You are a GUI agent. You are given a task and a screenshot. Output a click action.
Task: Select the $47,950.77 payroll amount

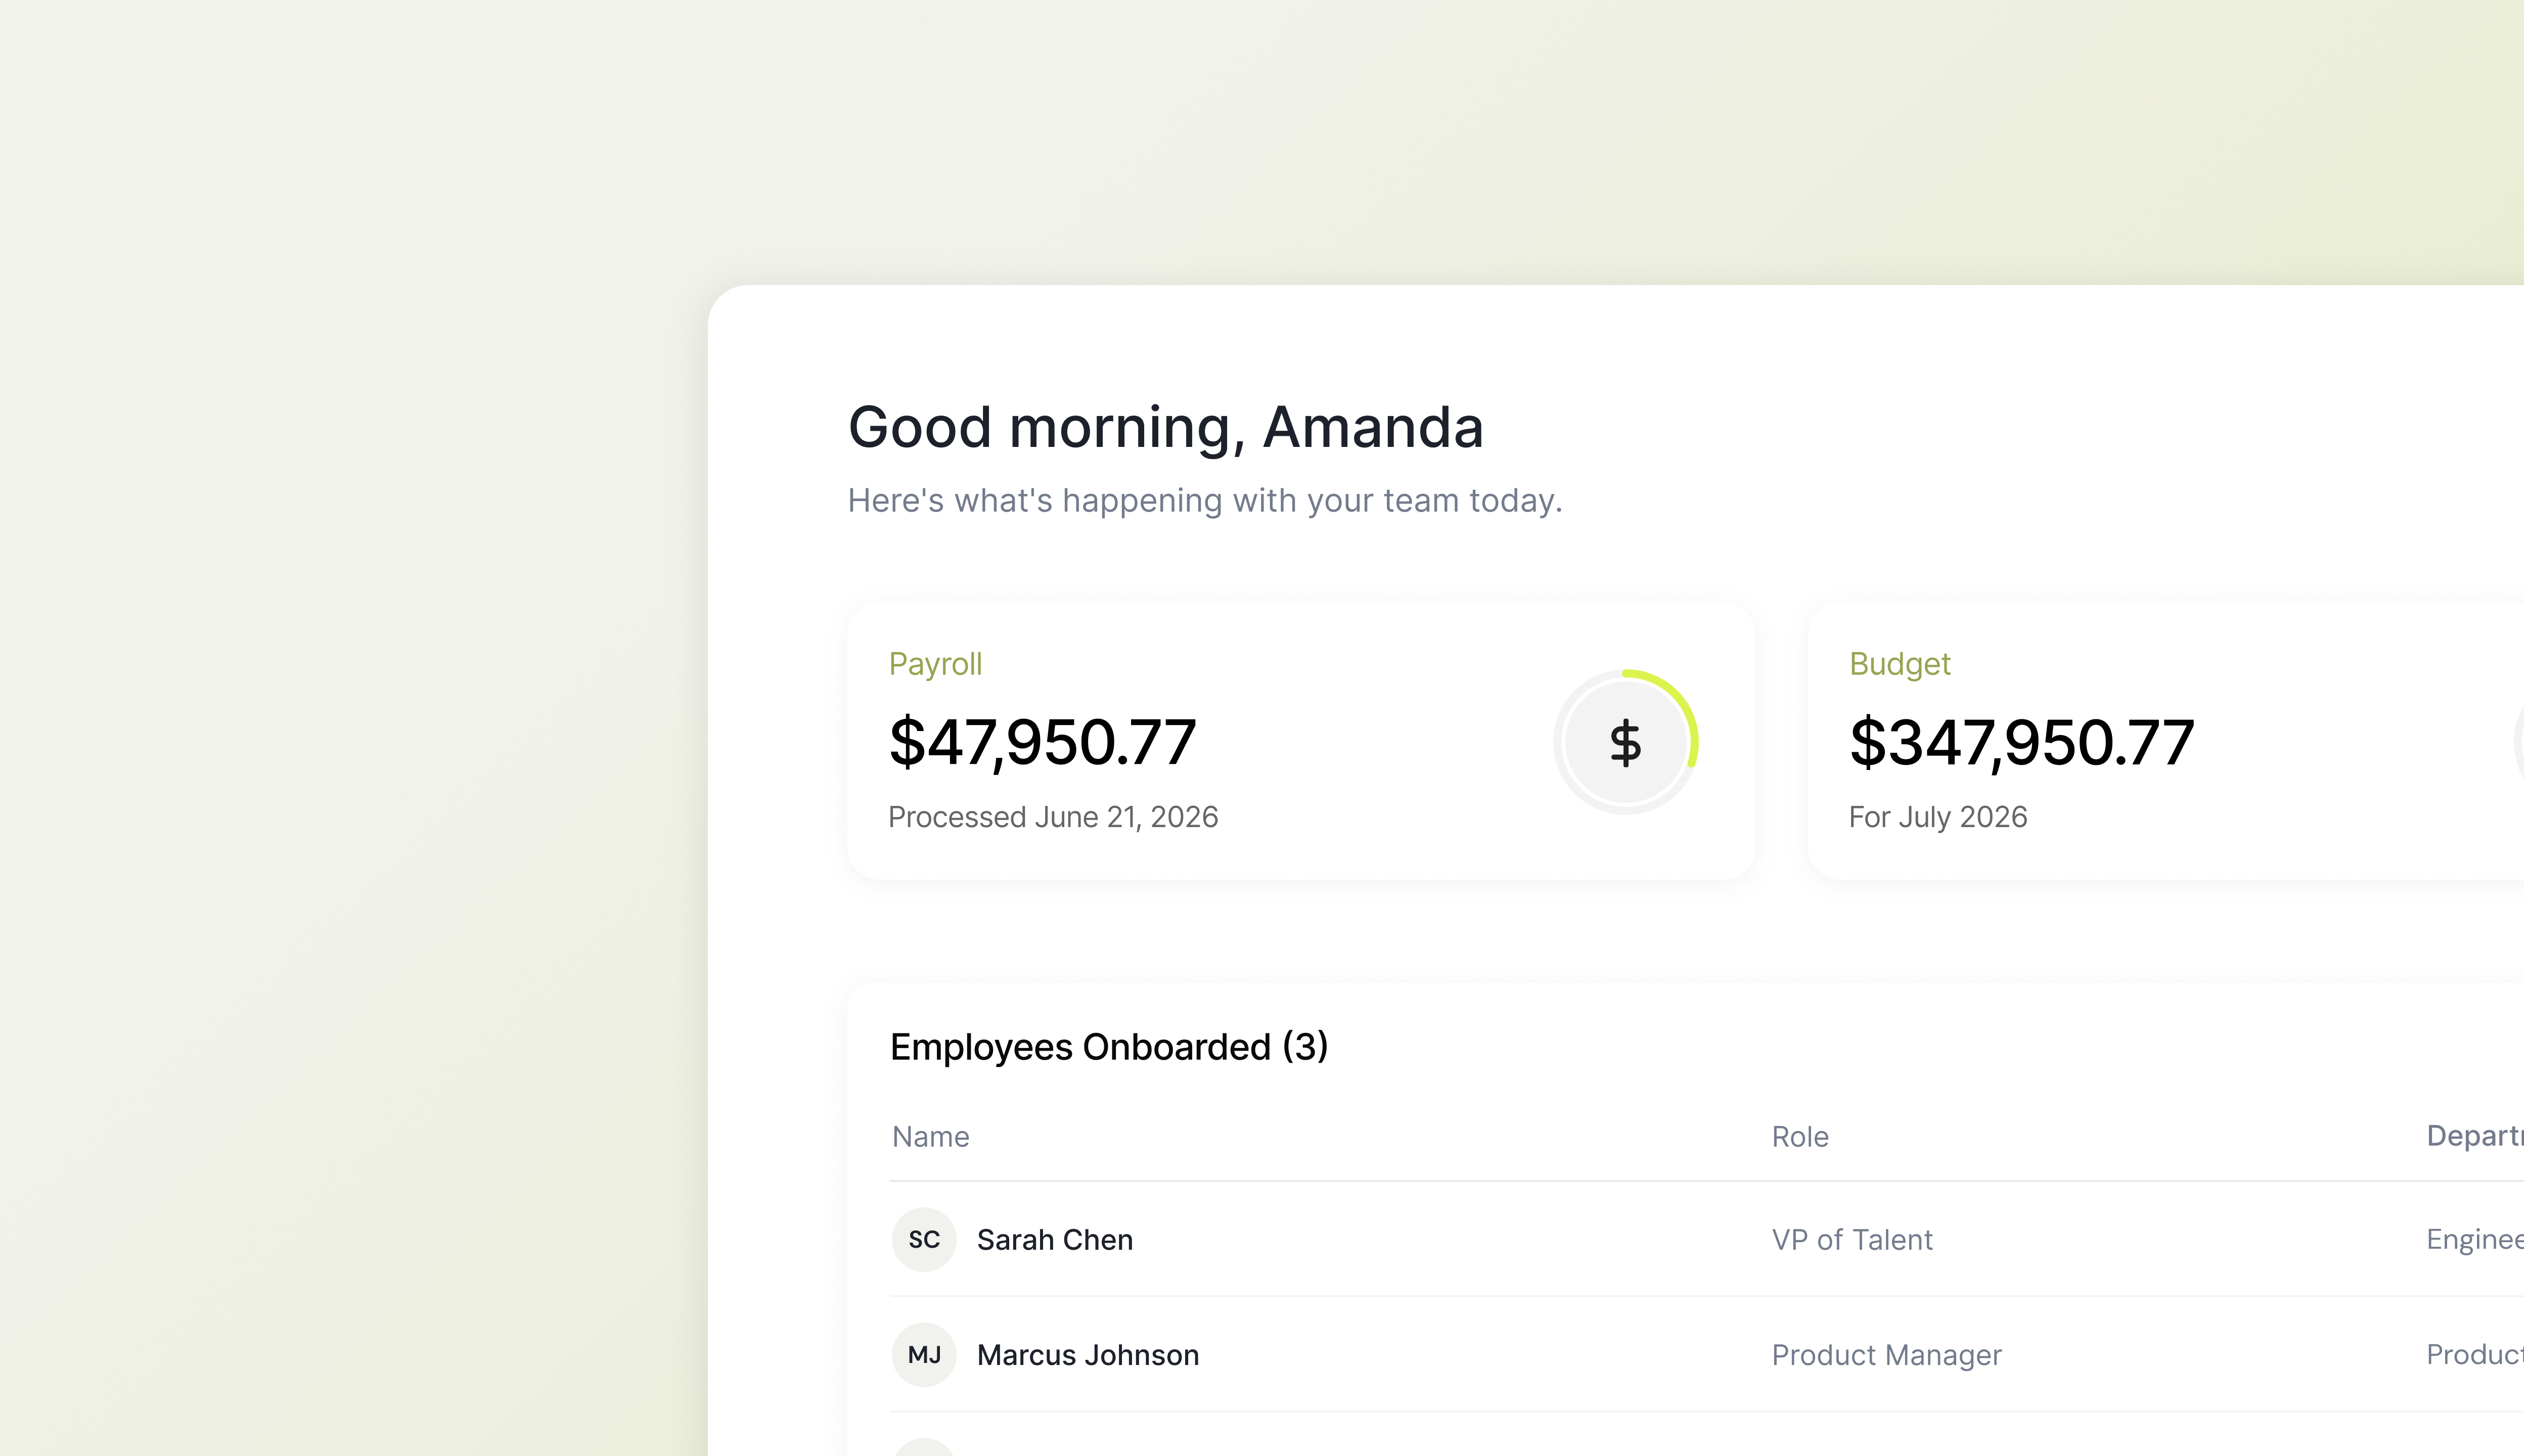1043,743
